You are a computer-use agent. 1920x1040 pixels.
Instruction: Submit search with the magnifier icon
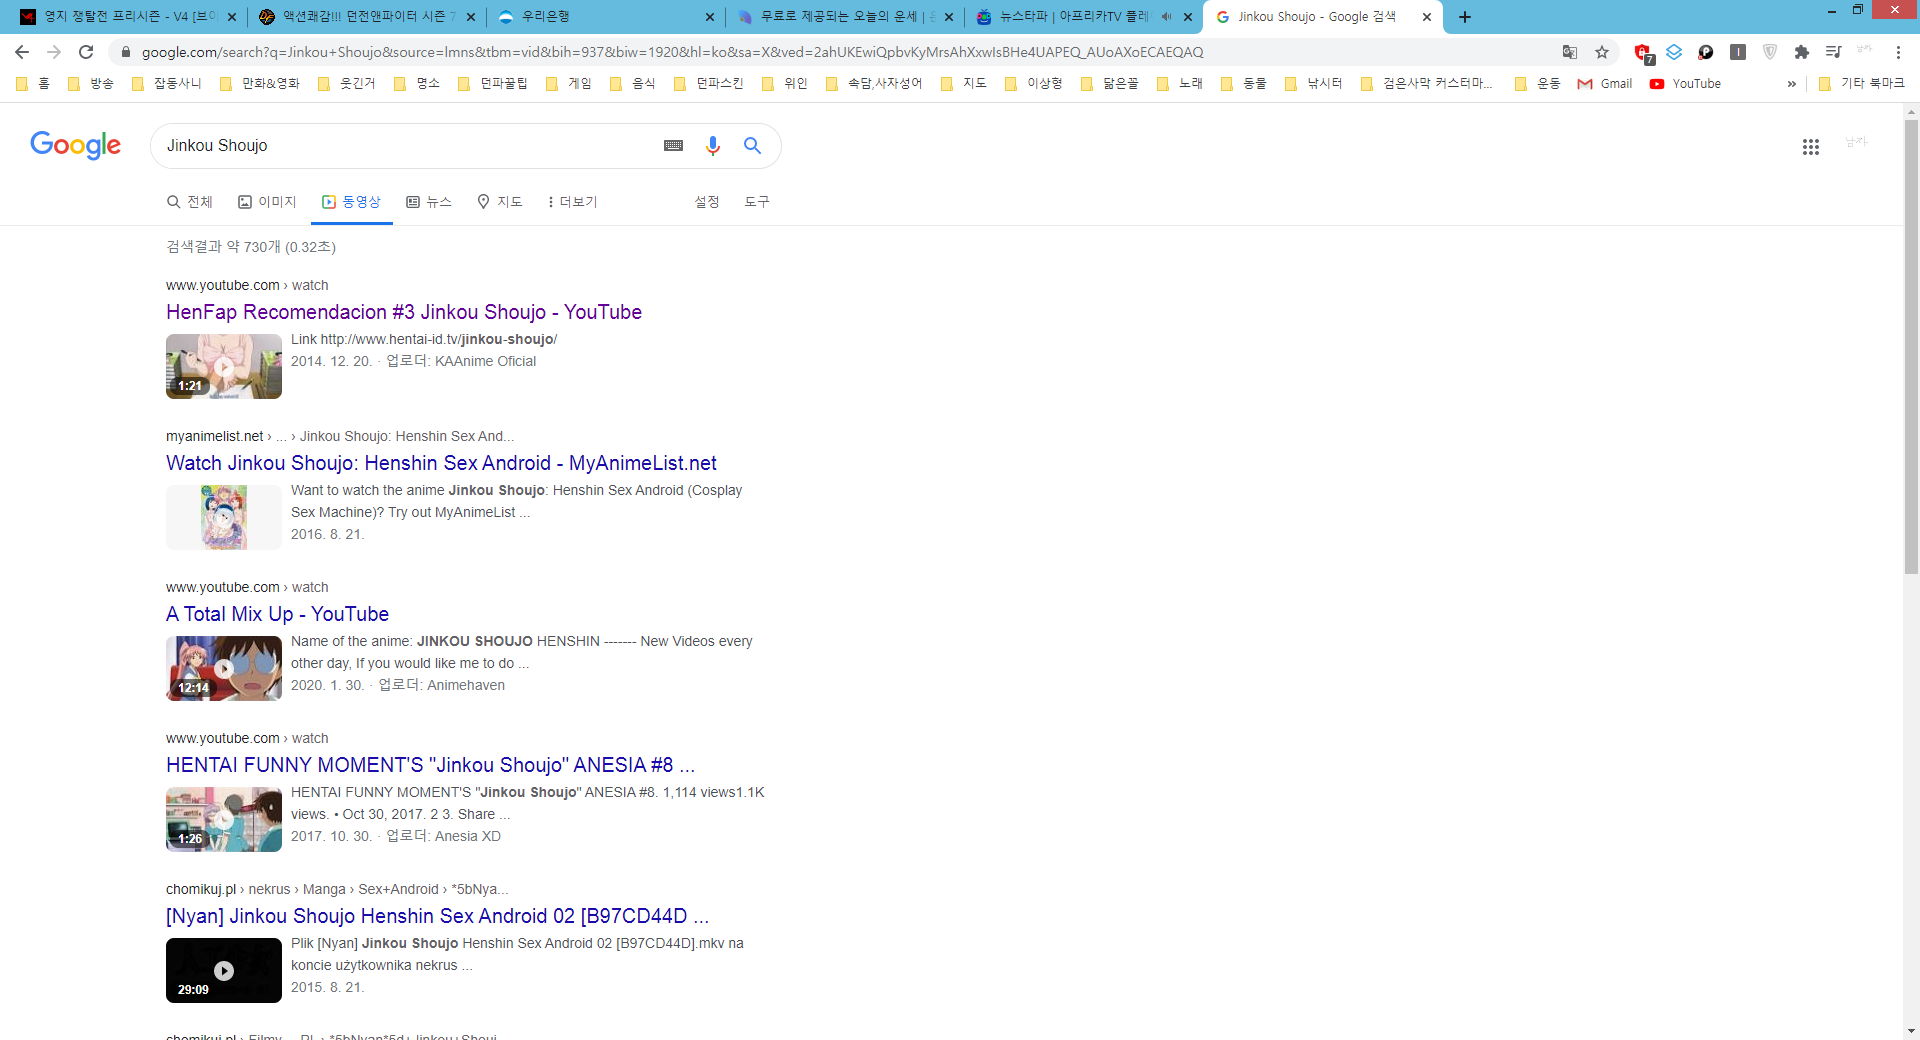753,146
